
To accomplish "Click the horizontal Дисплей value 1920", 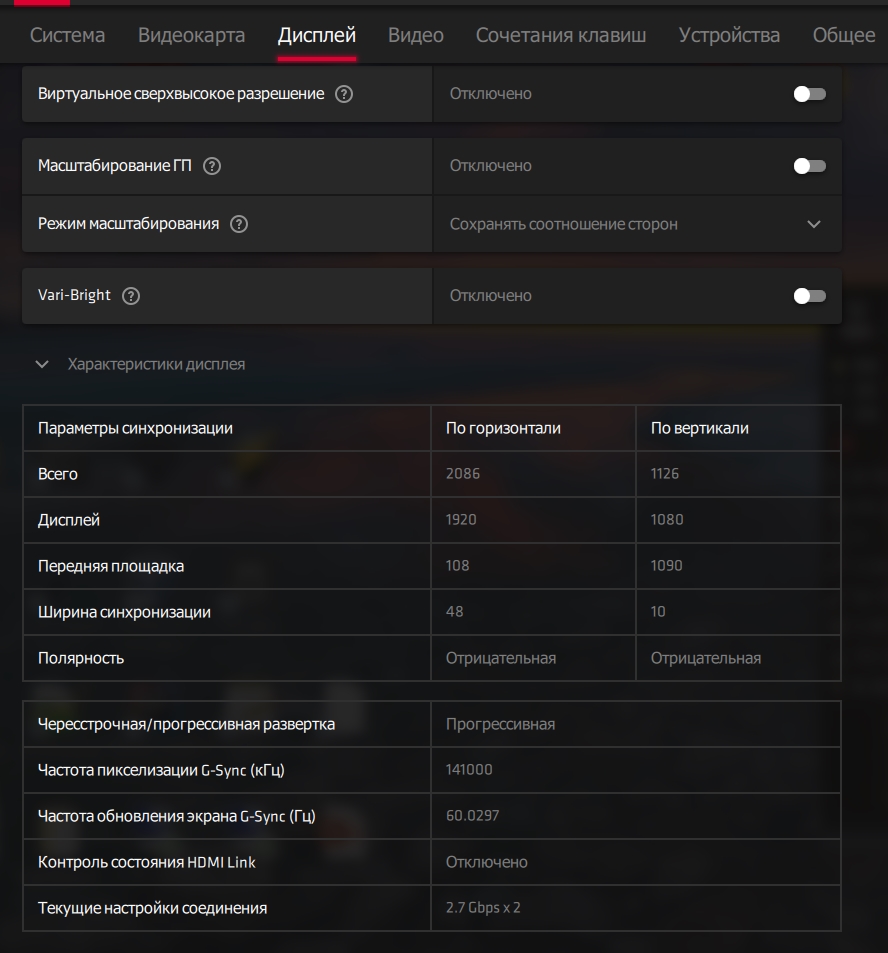I will pyautogui.click(x=461, y=520).
